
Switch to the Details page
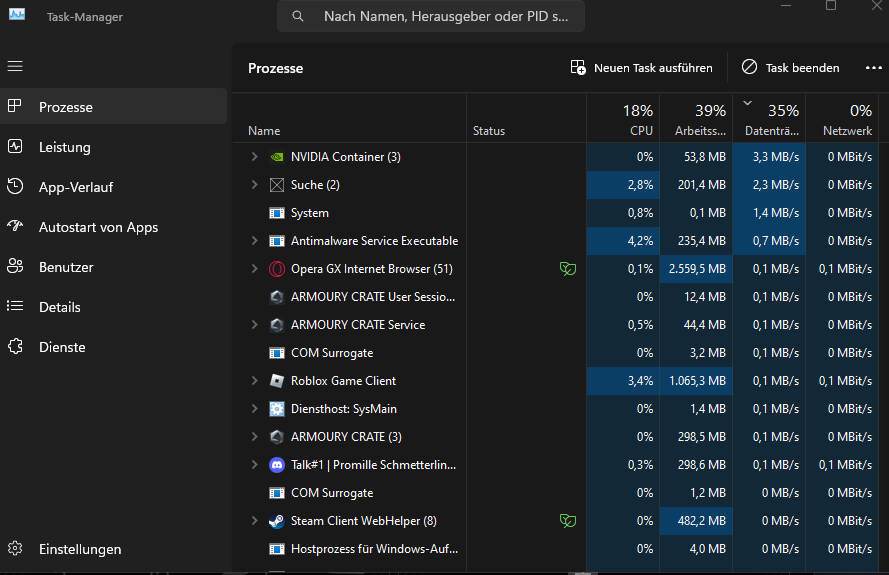113,307
